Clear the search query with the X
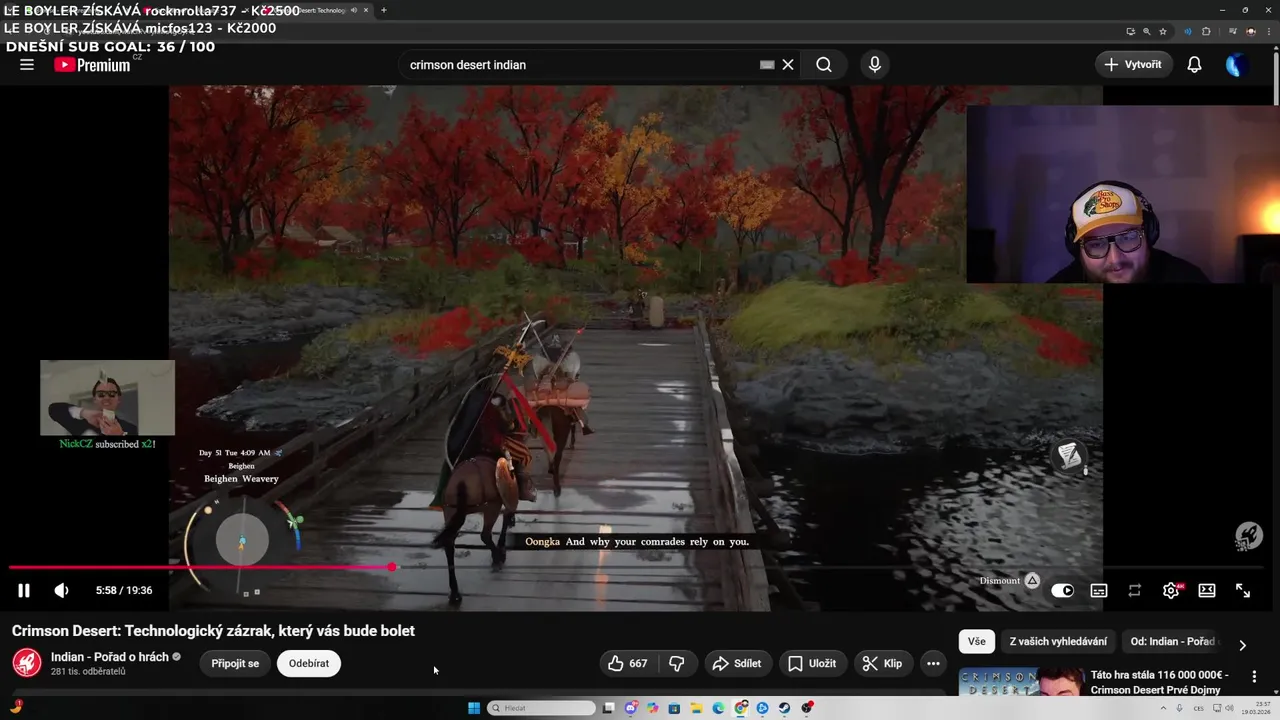1280x720 pixels. 788,65
